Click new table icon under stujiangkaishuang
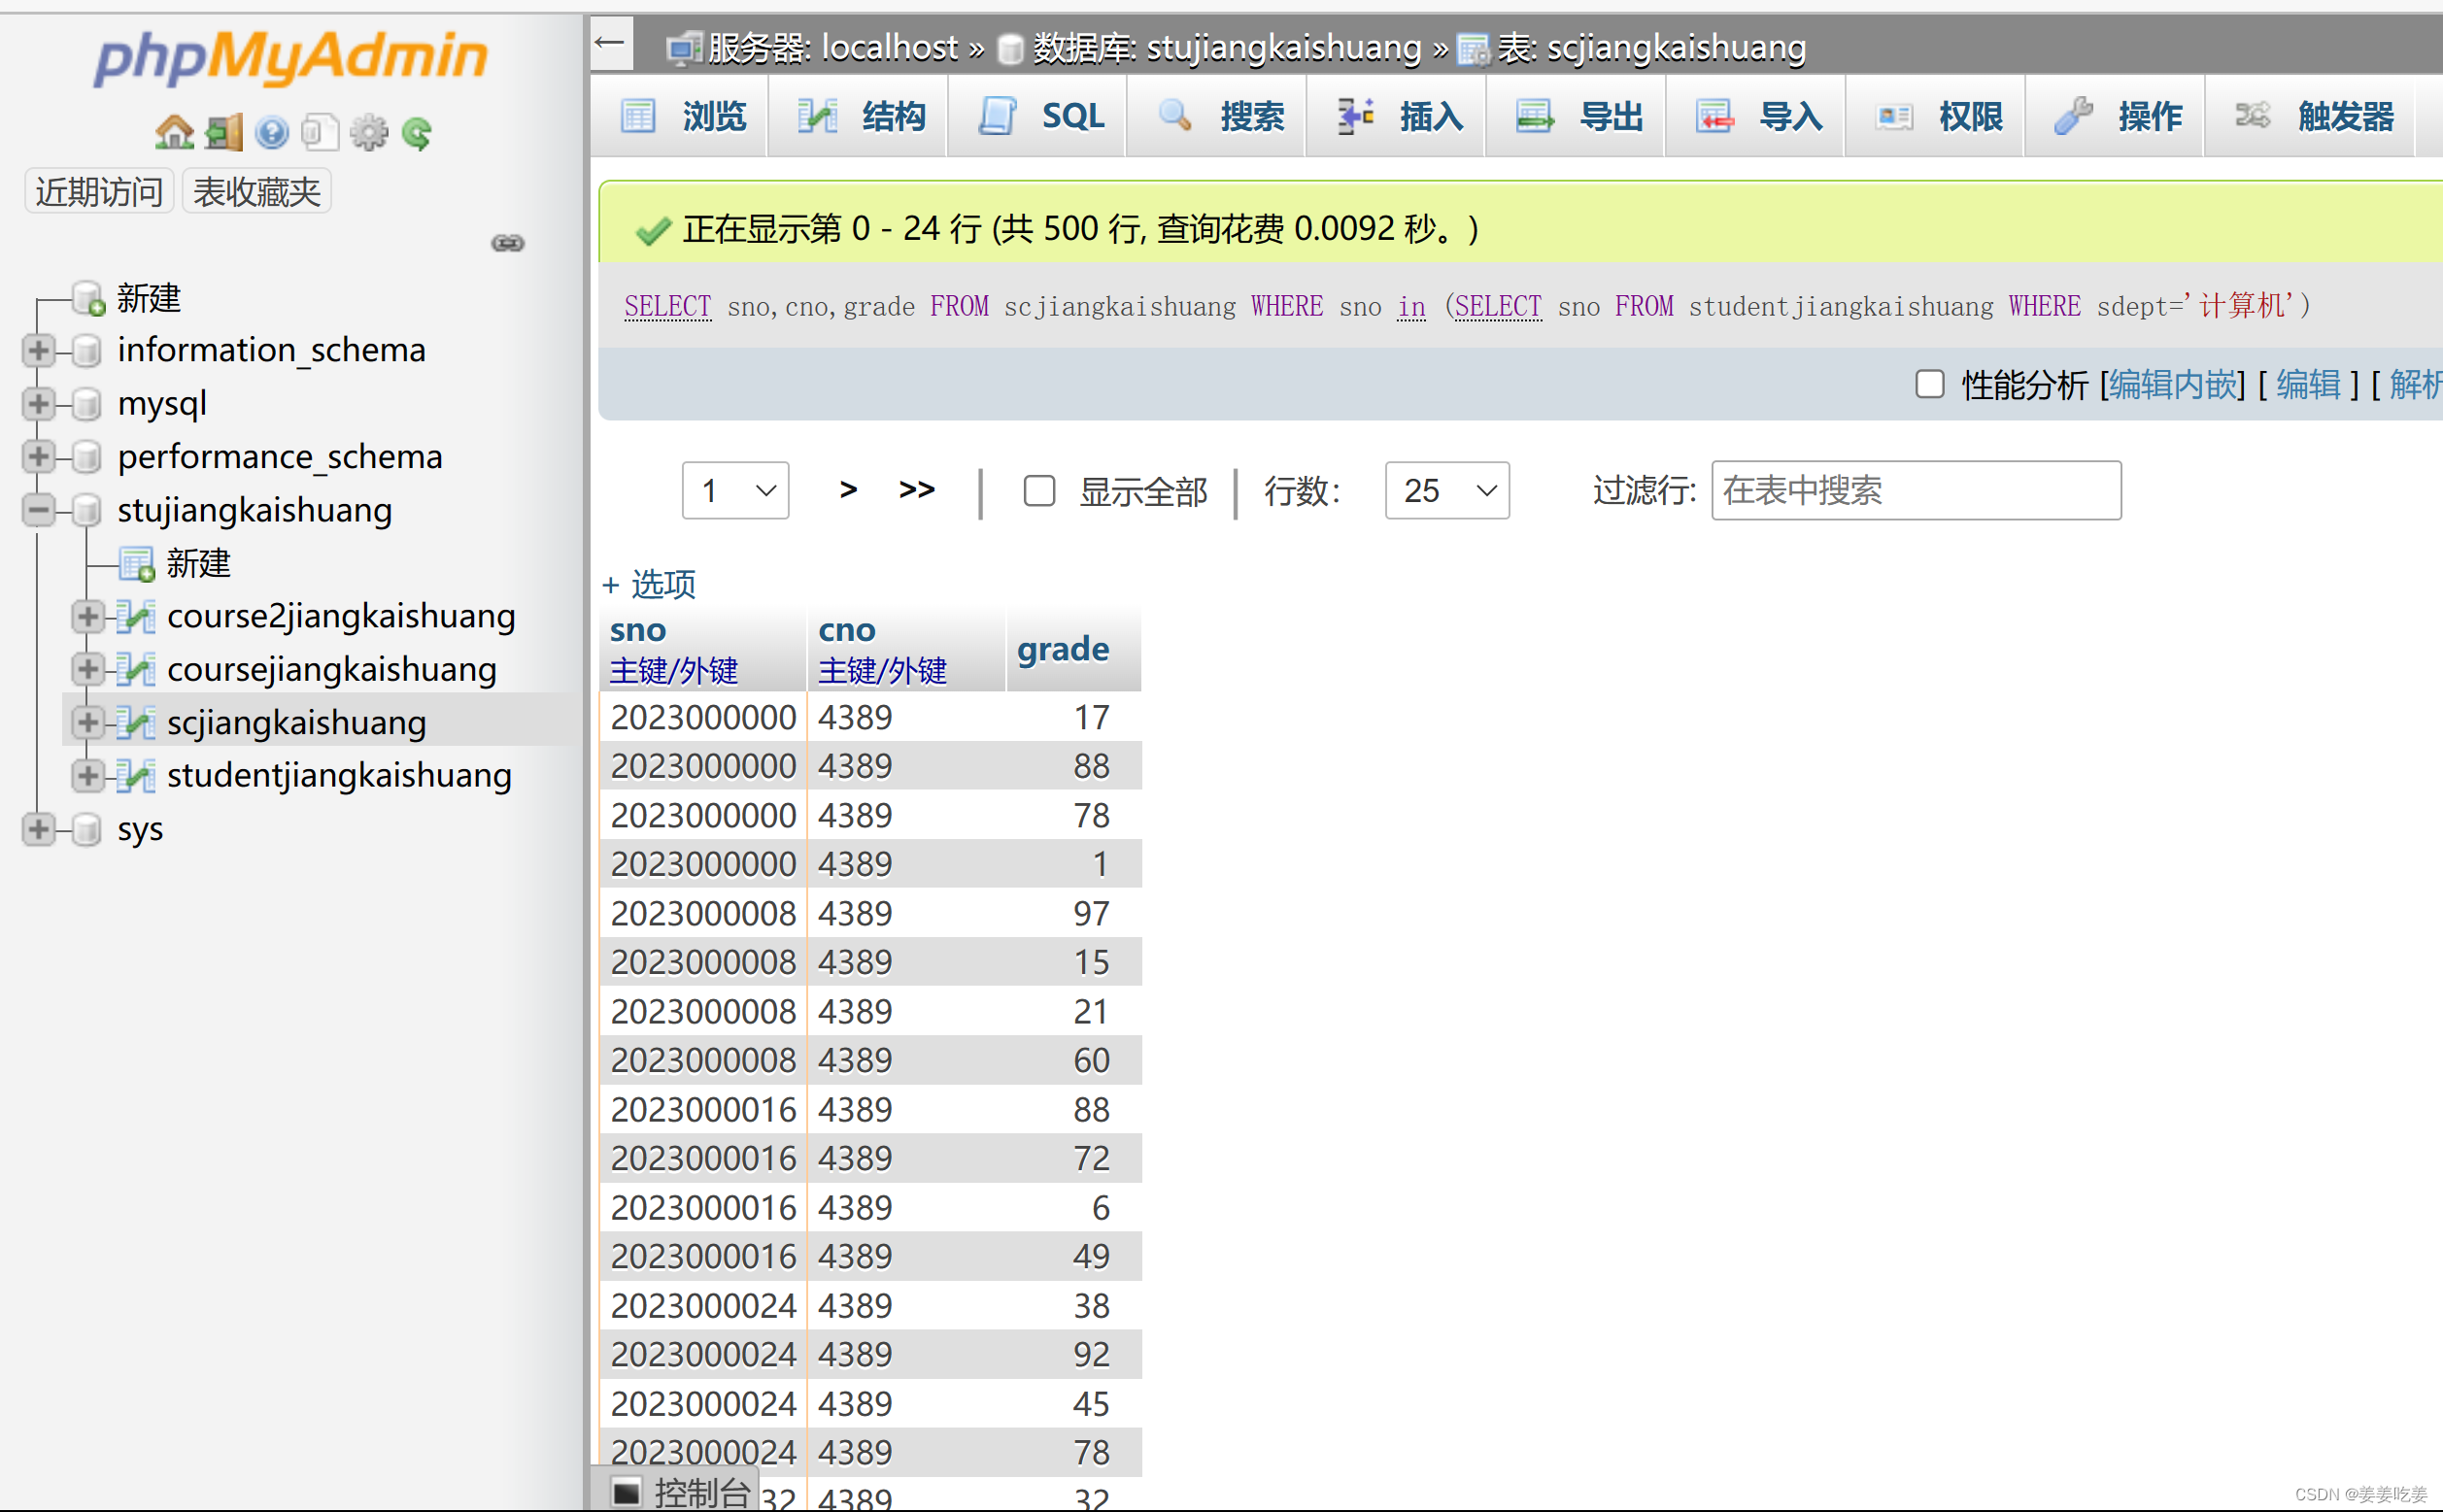The image size is (2443, 1512). pos(137,564)
